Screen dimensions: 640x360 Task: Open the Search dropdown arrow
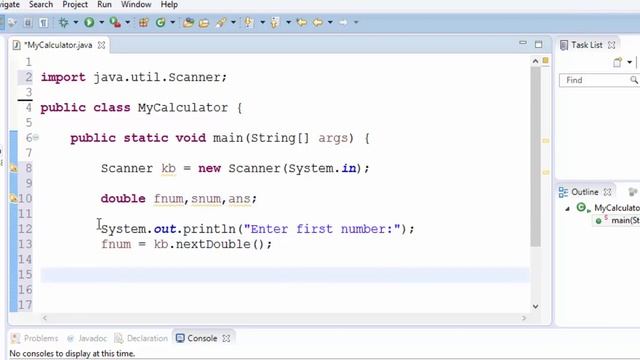pyautogui.click(x=233, y=22)
